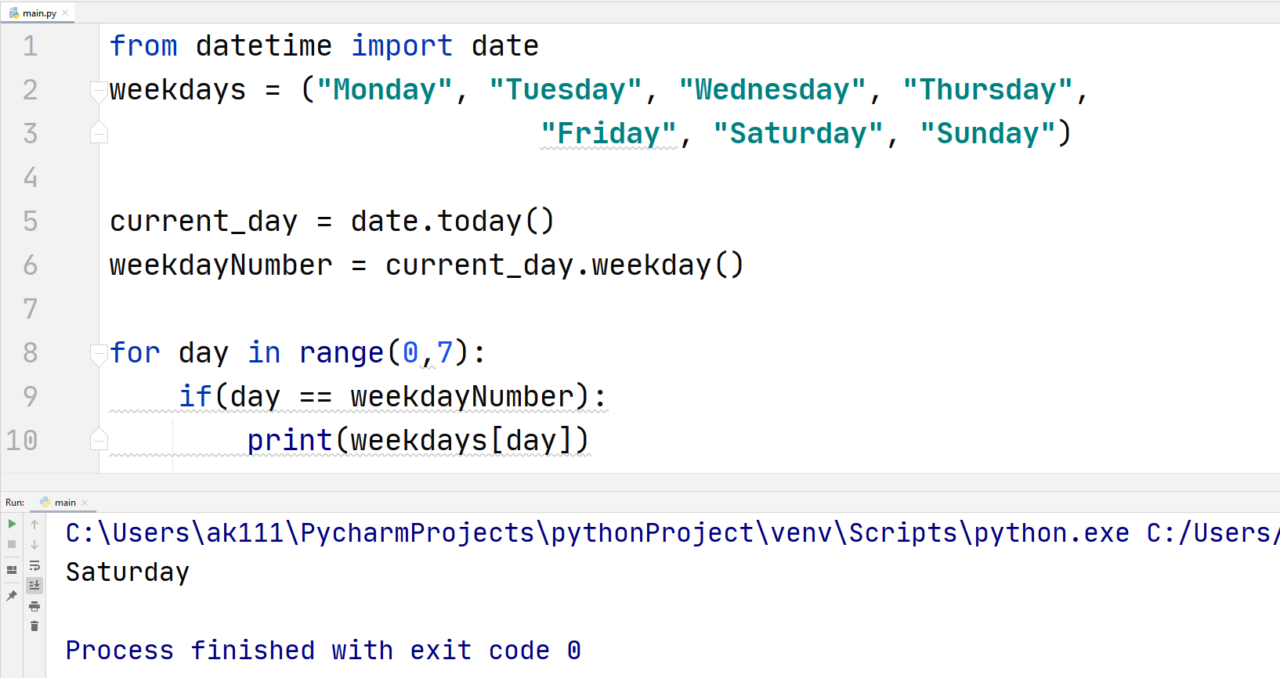This screenshot has width=1280, height=678.
Task: Collapse the weekdays tuple fold marker on line 2
Action: (x=98, y=91)
